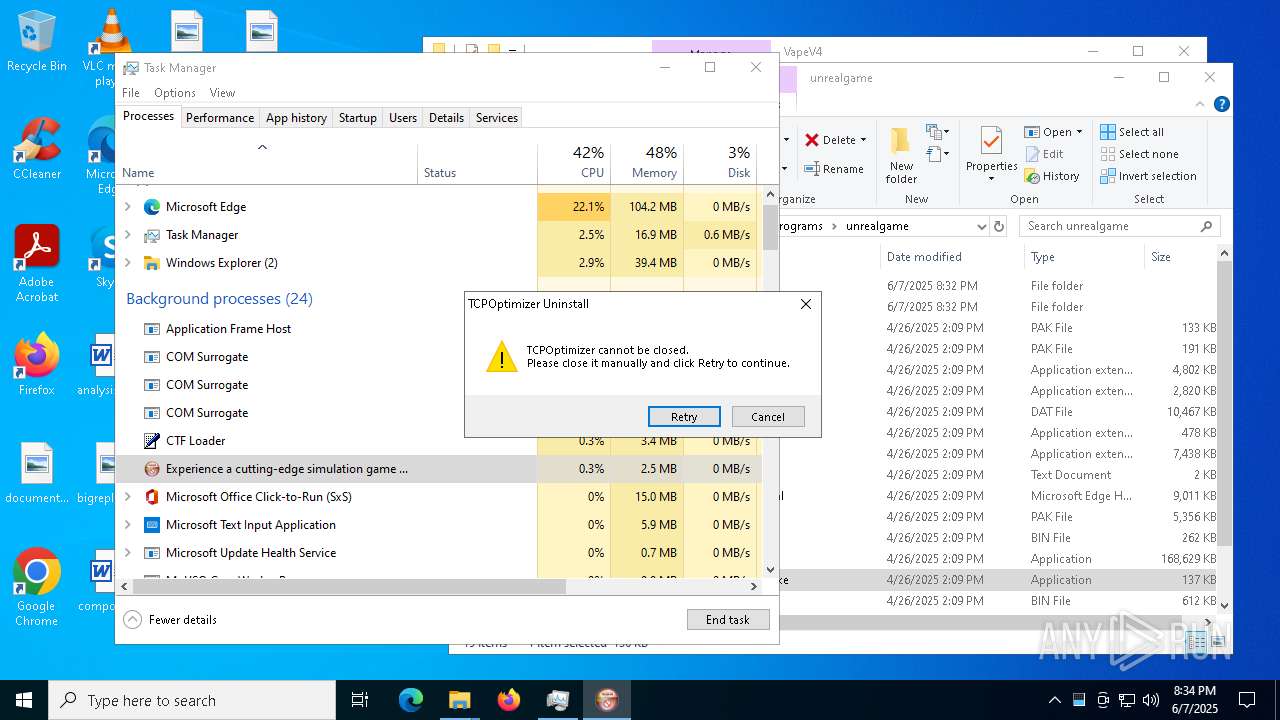Open Task Manager Options menu

point(175,93)
